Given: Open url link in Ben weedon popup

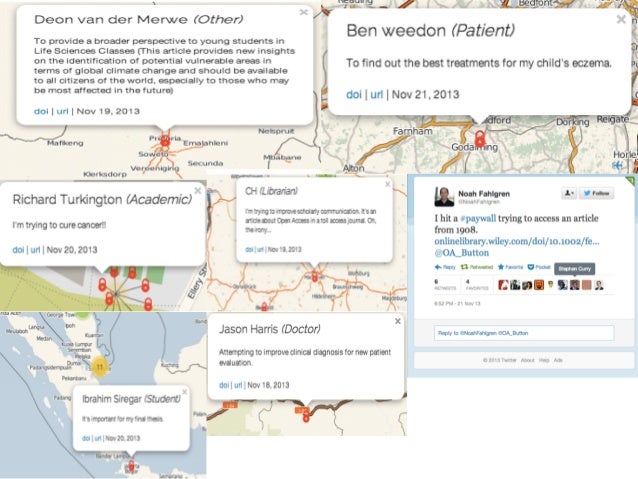Looking at the screenshot, I should (x=376, y=94).
